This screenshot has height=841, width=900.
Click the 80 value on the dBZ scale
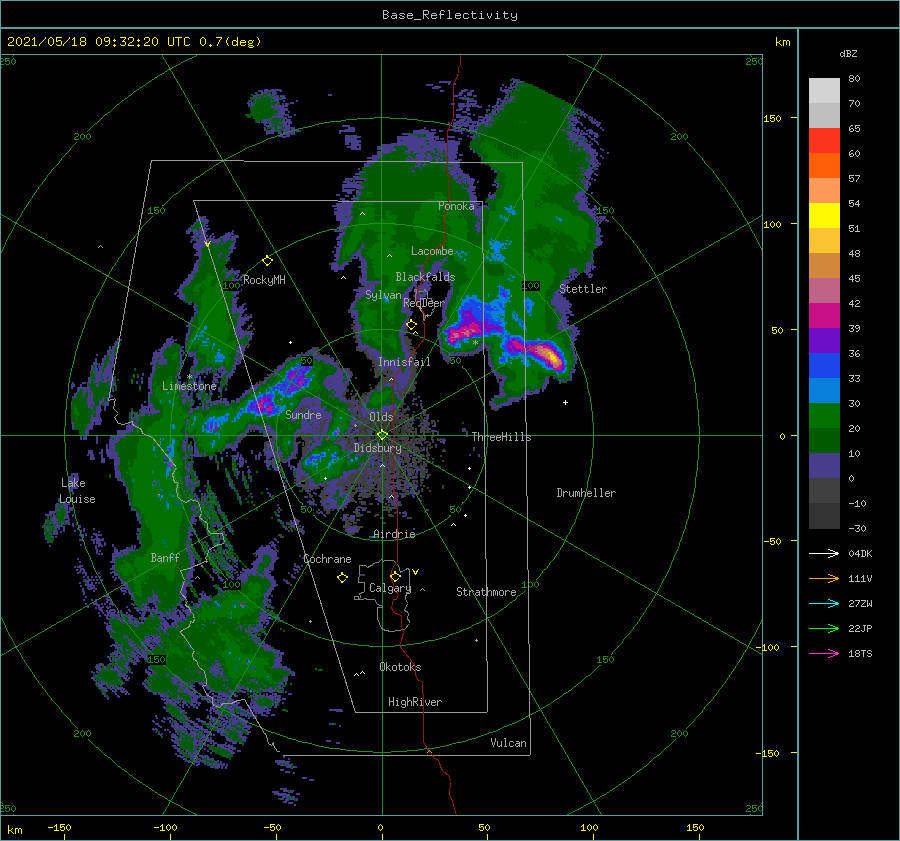(x=854, y=79)
